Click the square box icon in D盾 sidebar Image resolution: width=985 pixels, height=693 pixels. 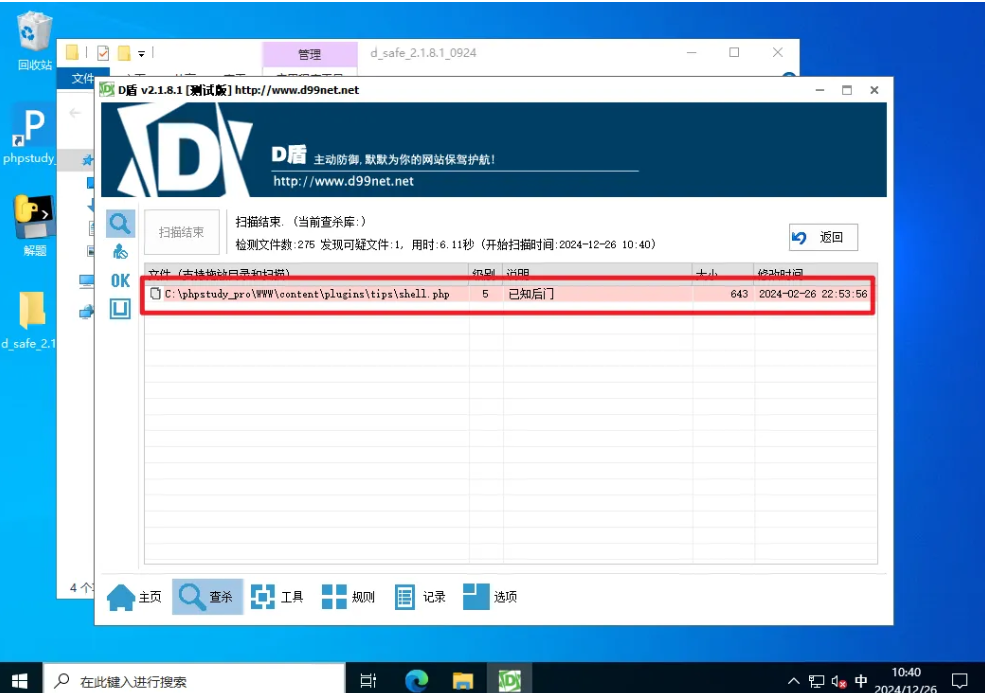coord(120,308)
